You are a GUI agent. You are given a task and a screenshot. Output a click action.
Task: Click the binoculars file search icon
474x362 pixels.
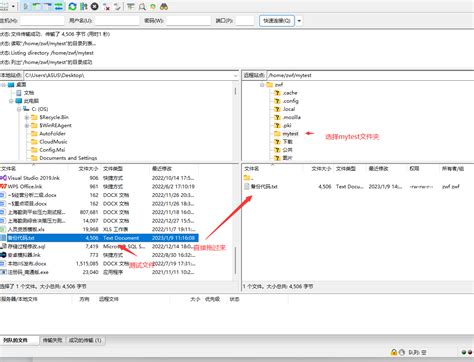click(164, 6)
